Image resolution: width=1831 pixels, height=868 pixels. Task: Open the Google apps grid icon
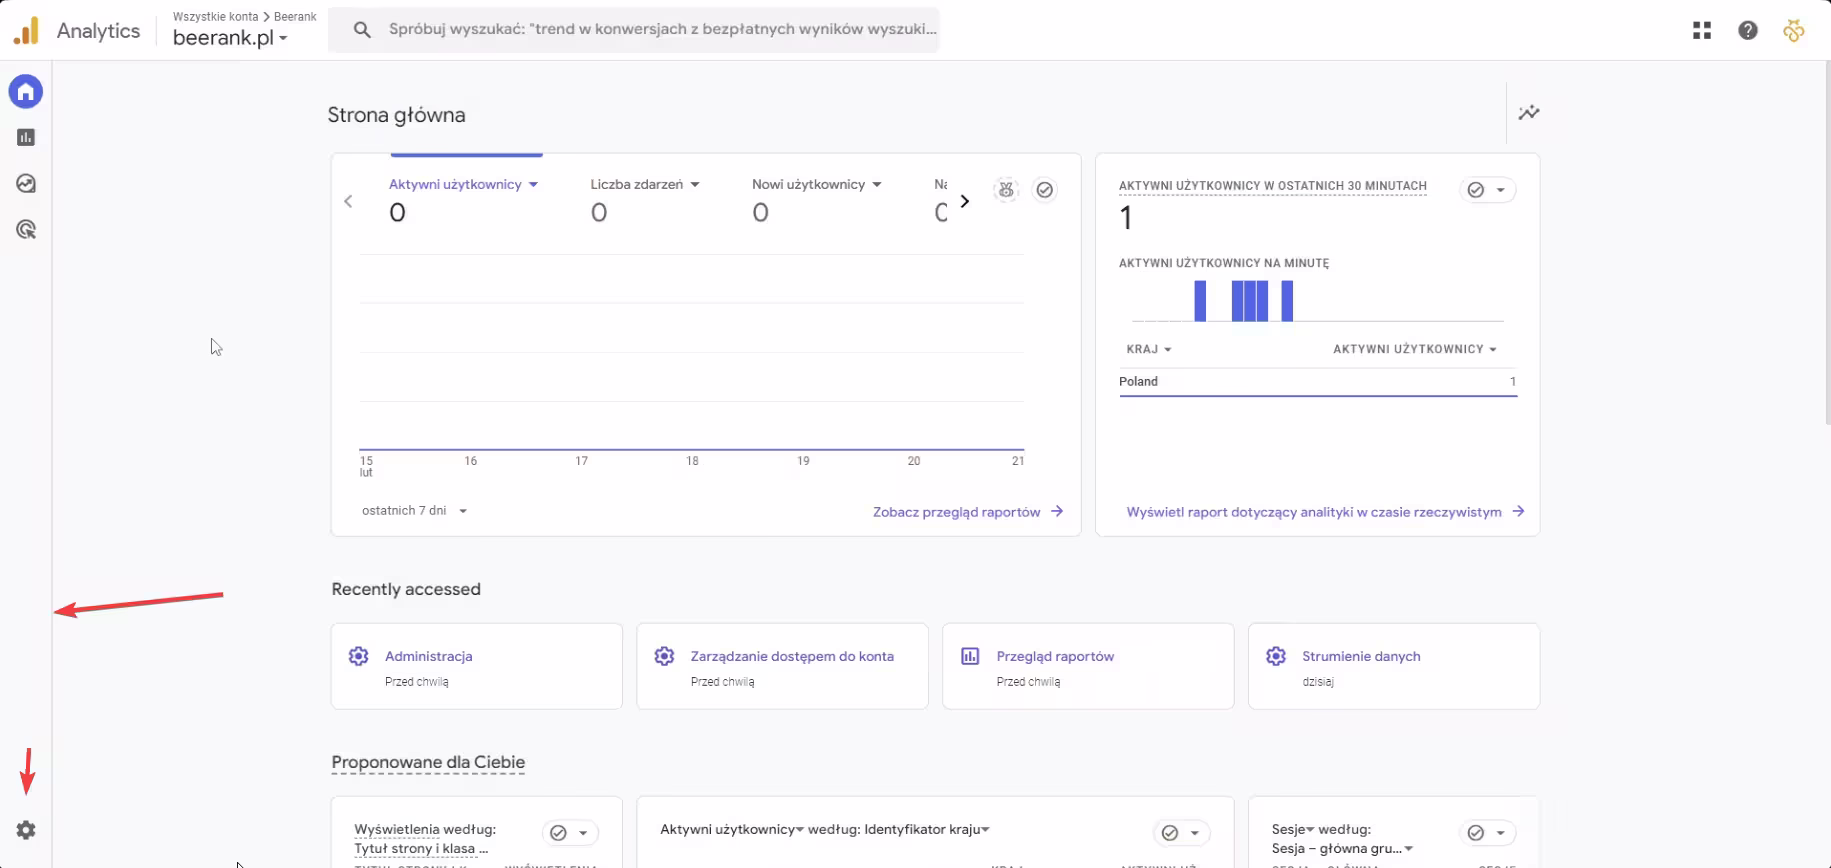(x=1701, y=31)
